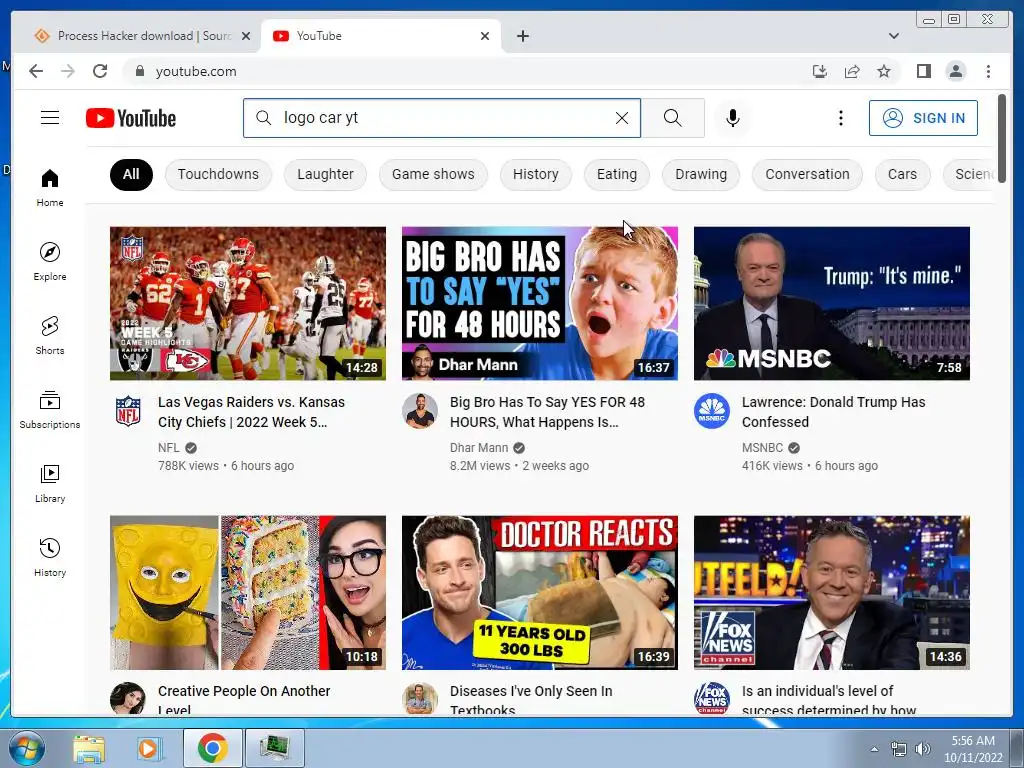Open YouTube settings three-dot menu

(840, 118)
